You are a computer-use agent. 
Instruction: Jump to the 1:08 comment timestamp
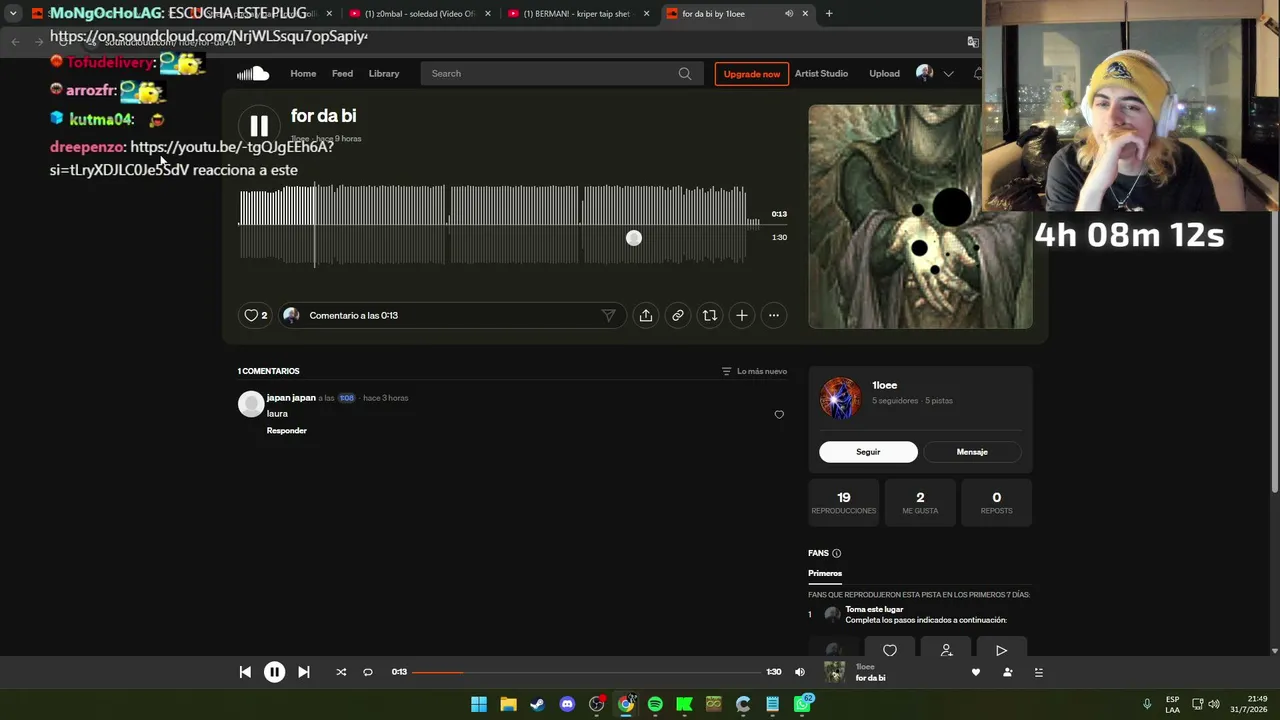pyautogui.click(x=346, y=398)
